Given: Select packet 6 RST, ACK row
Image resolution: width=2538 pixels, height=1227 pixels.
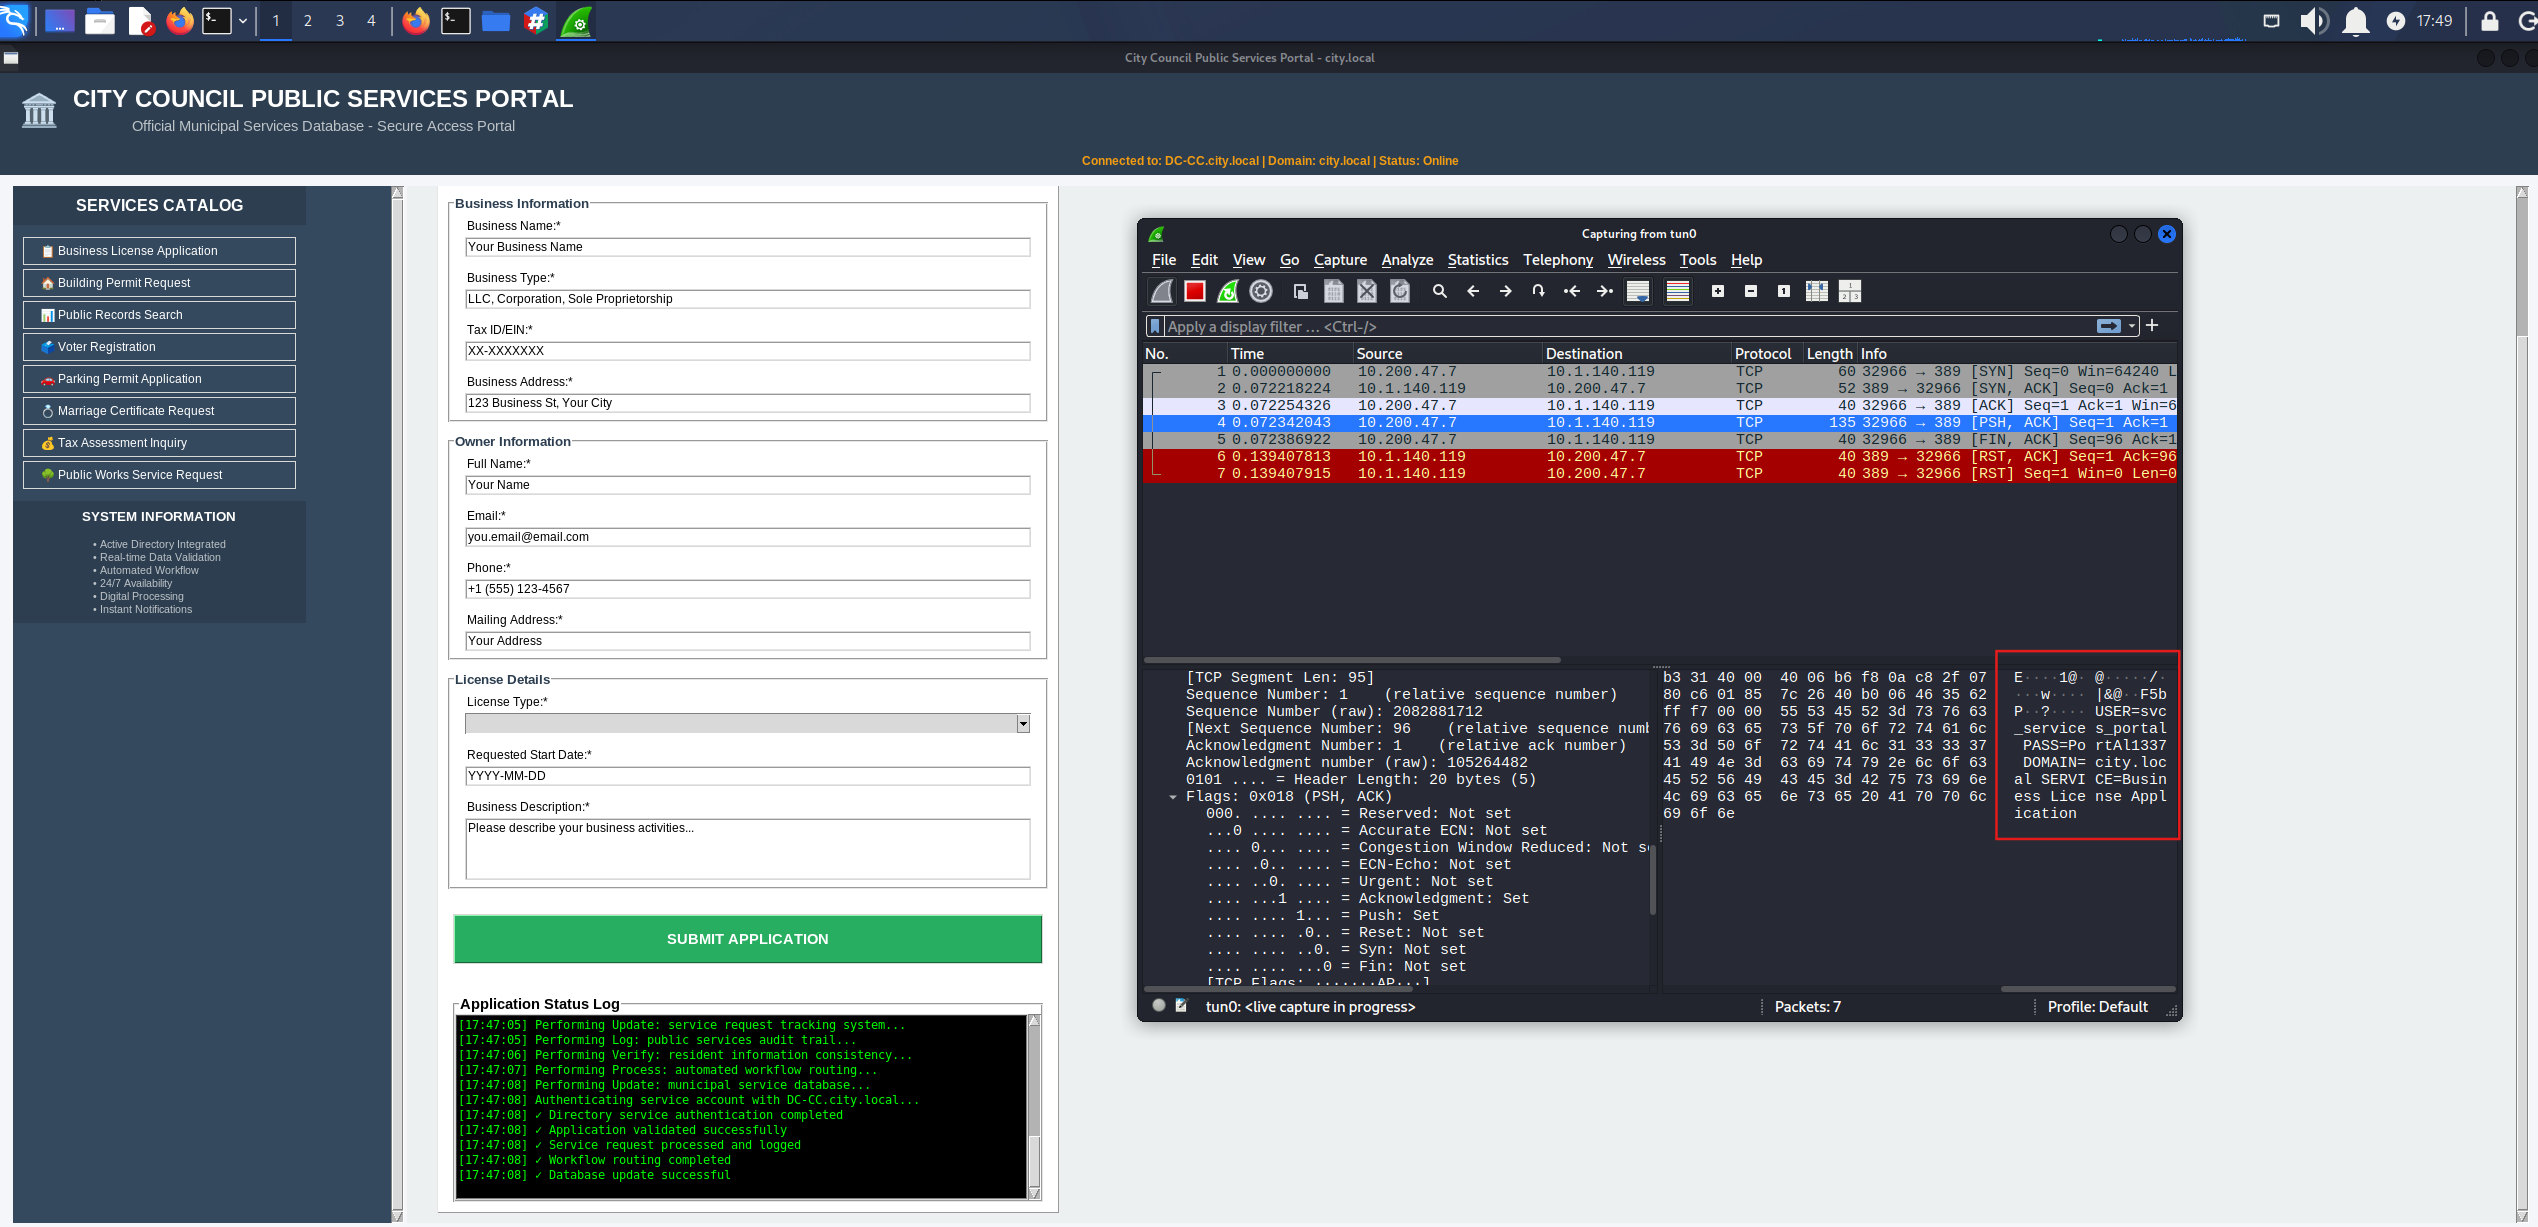Looking at the screenshot, I should [x=1660, y=457].
